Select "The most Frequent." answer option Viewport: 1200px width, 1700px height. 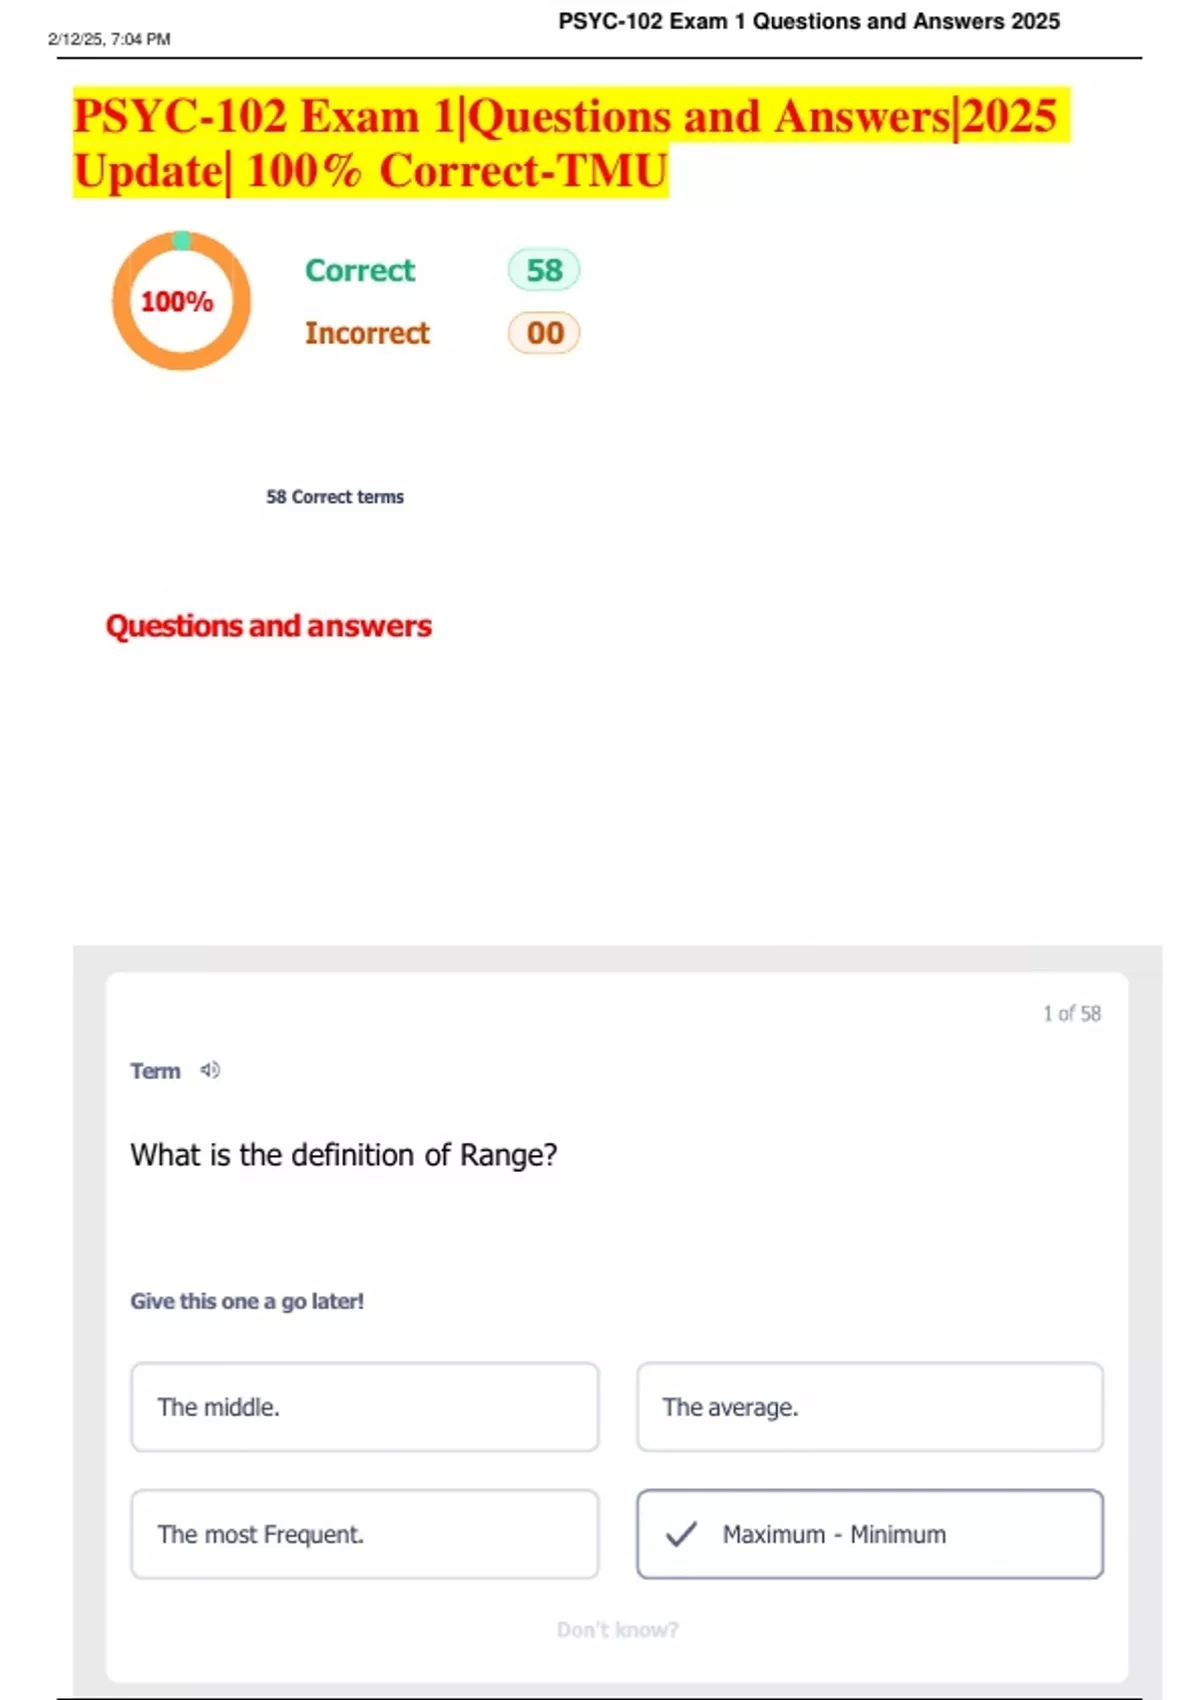coord(364,1534)
